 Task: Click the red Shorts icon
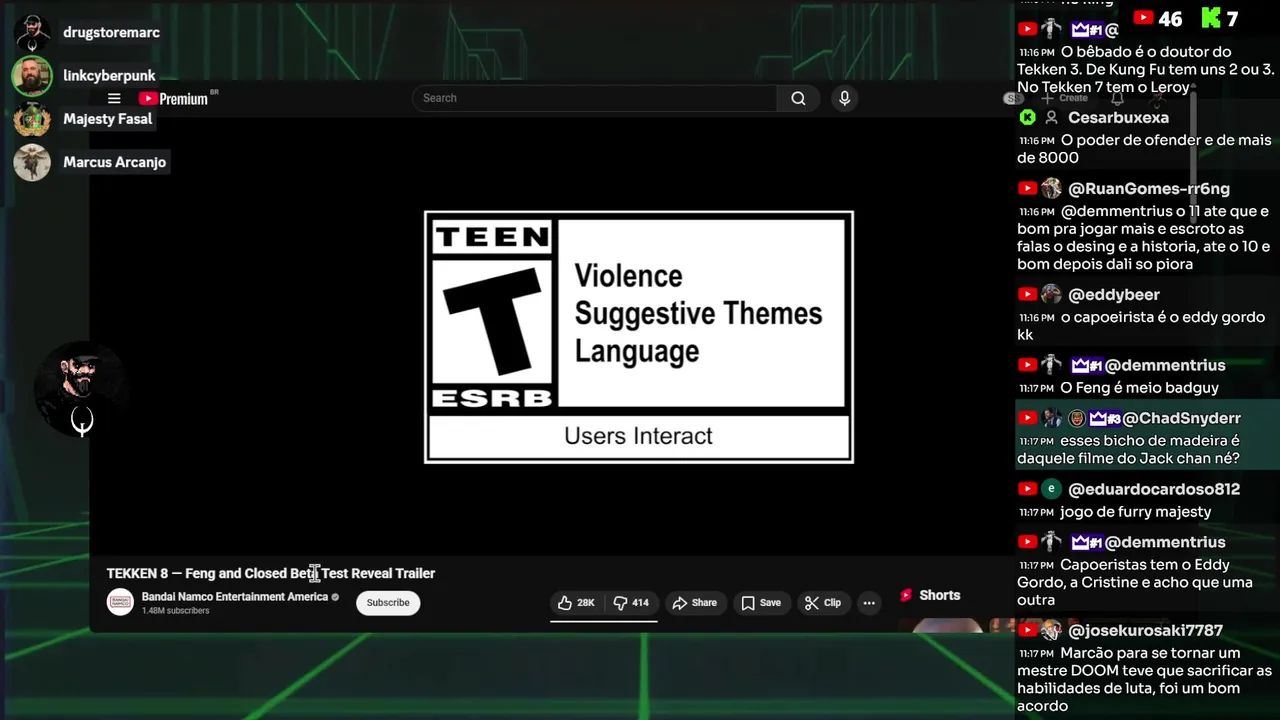[x=906, y=595]
